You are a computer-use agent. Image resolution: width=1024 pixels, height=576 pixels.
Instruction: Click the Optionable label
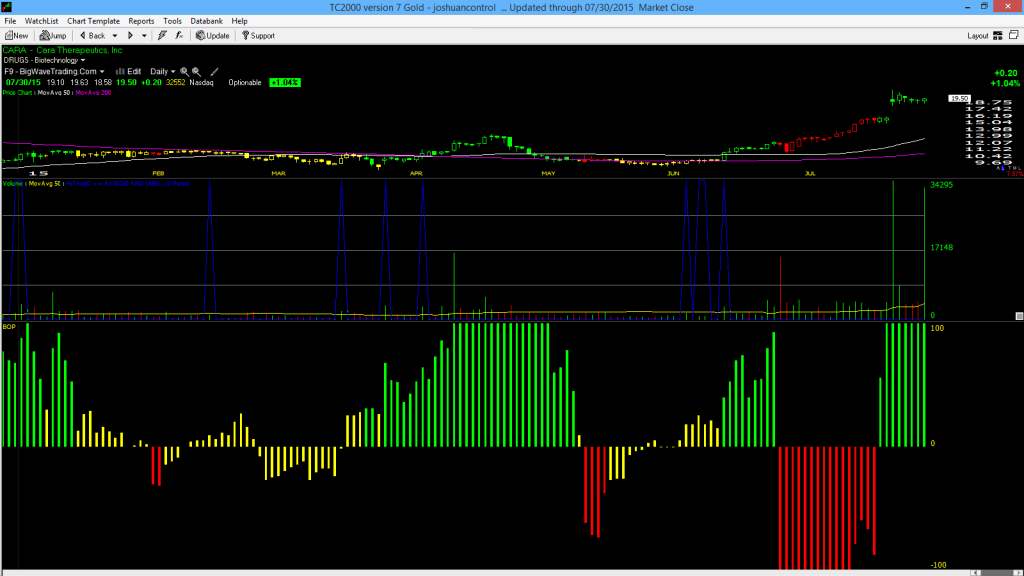245,82
